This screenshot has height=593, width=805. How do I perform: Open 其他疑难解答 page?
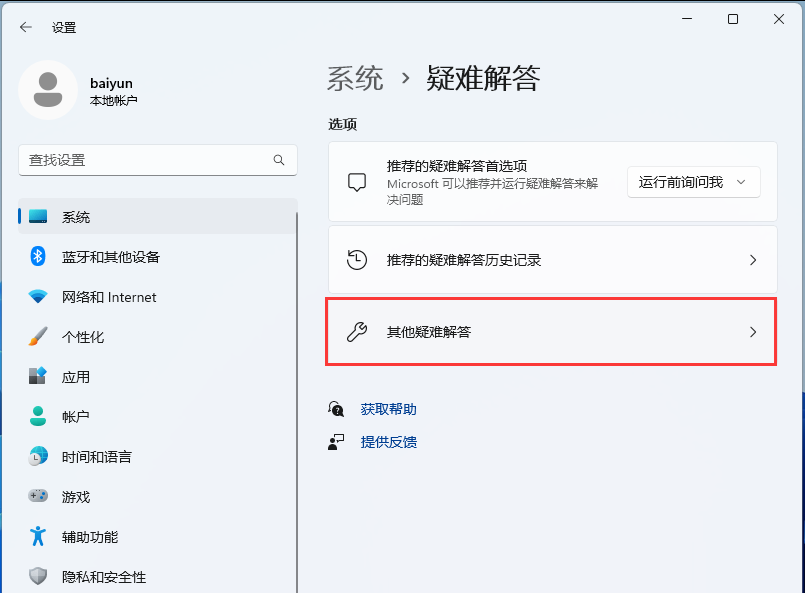point(550,331)
